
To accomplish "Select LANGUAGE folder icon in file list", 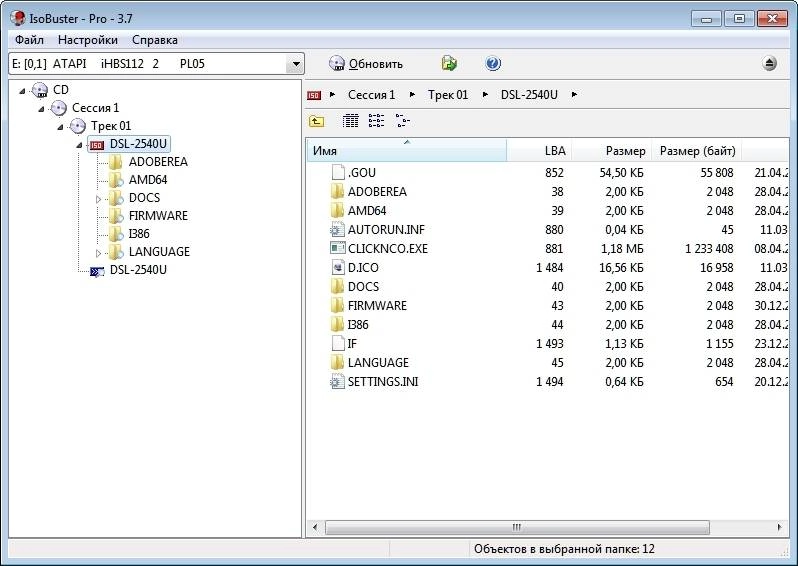I will [x=337, y=363].
